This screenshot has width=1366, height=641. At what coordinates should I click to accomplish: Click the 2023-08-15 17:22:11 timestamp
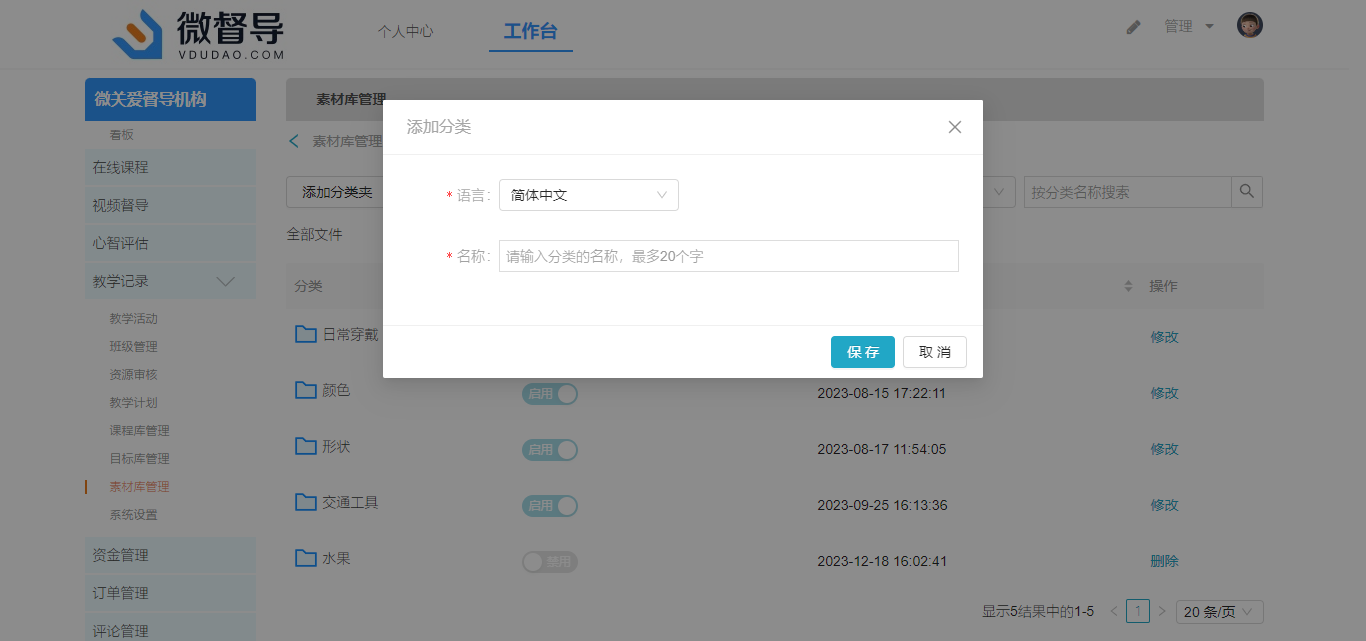[882, 393]
